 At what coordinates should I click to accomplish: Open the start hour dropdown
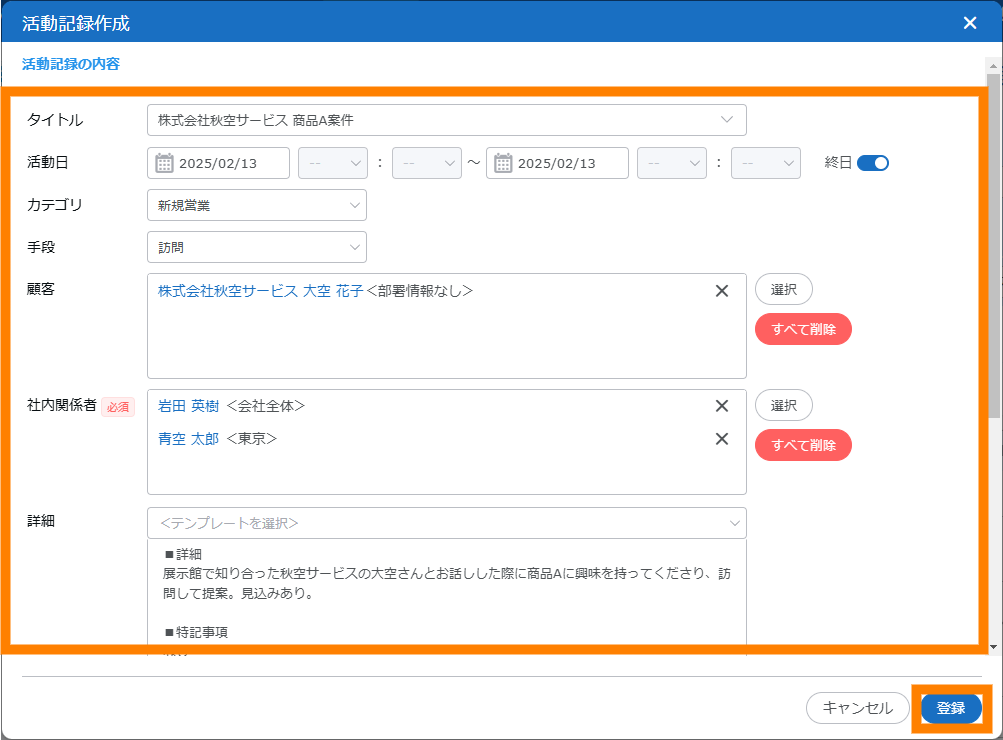click(333, 163)
